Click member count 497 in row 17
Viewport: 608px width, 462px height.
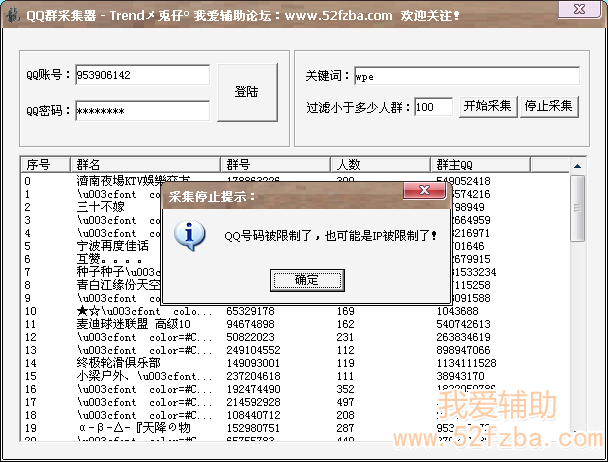pos(345,402)
